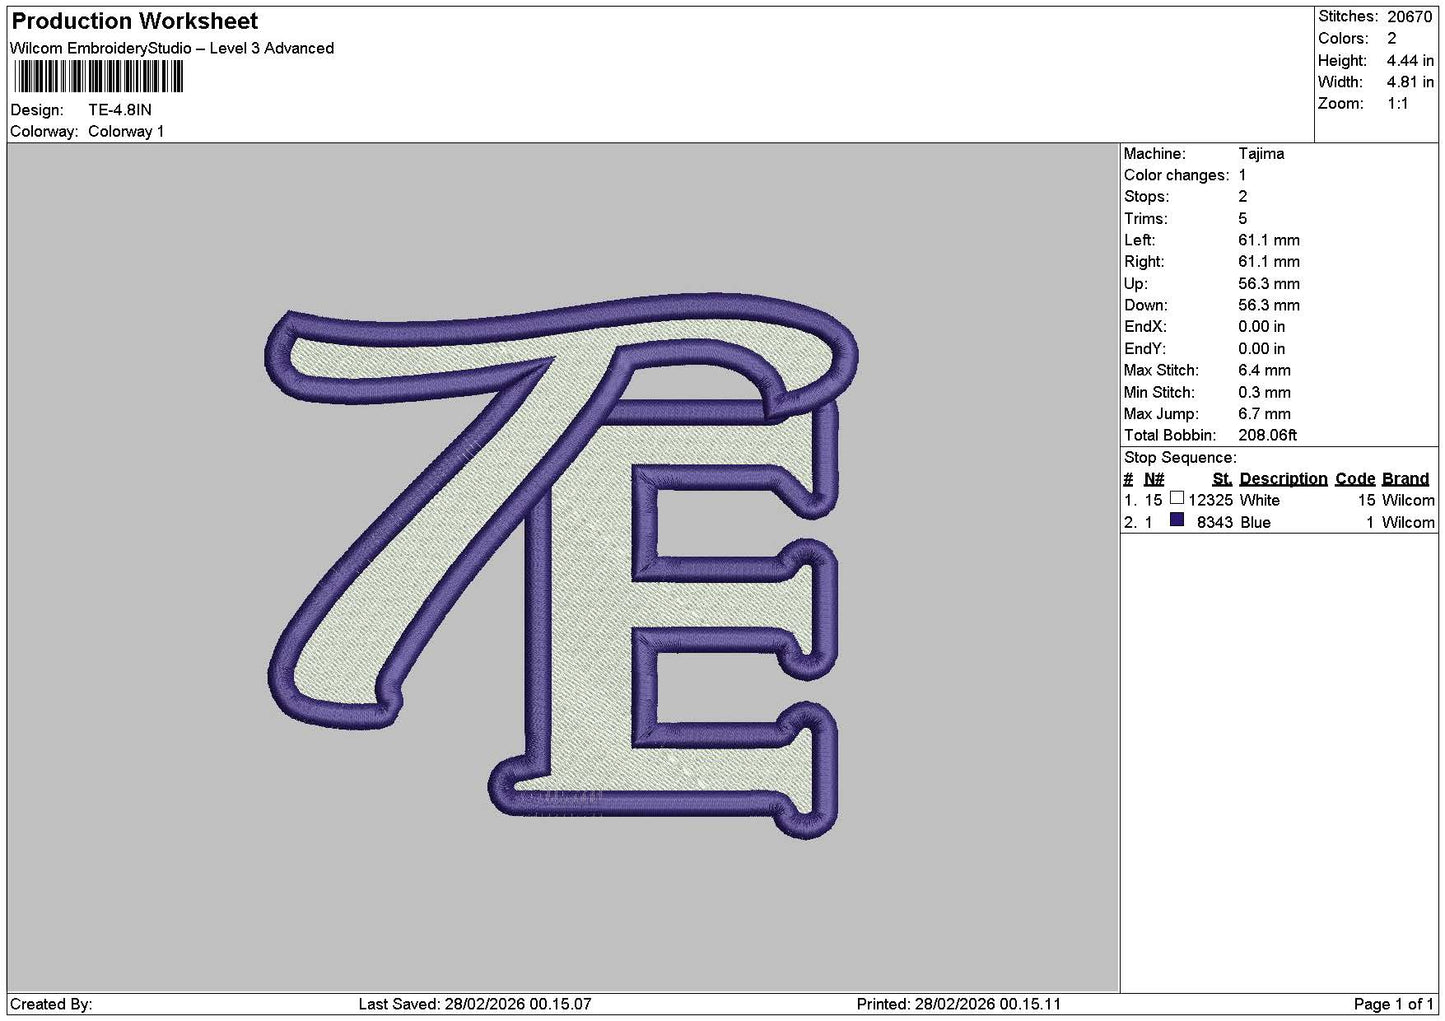
Task: Click the "Printed: 28/02/2026 00.15.11" text
Action: click(959, 1004)
